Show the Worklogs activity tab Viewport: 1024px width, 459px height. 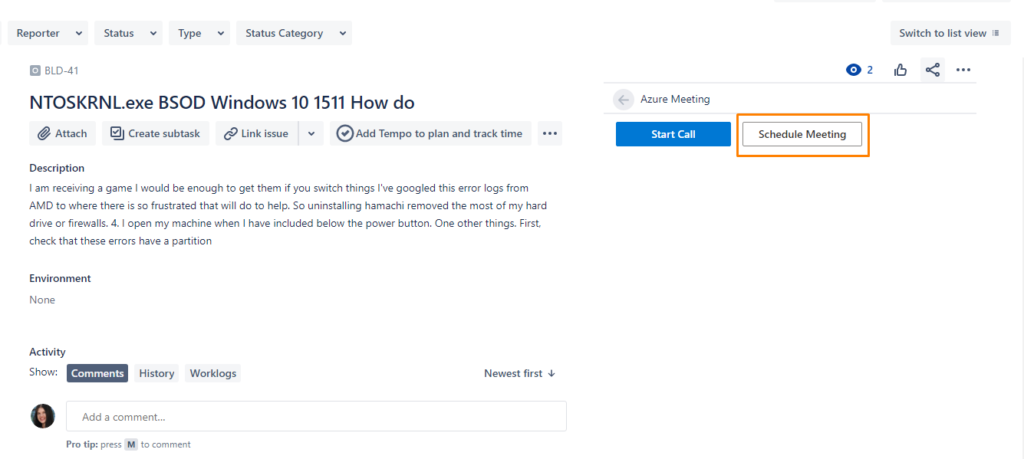(213, 373)
